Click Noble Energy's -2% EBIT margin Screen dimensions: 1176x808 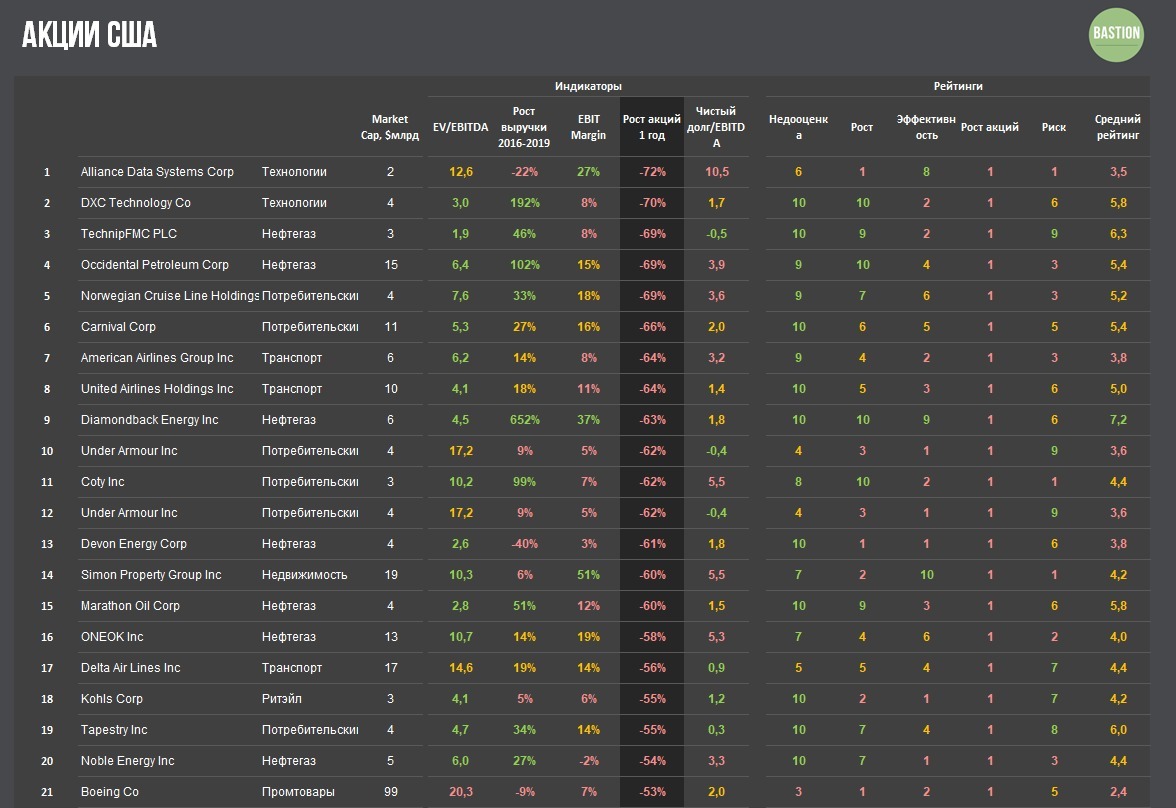click(588, 761)
